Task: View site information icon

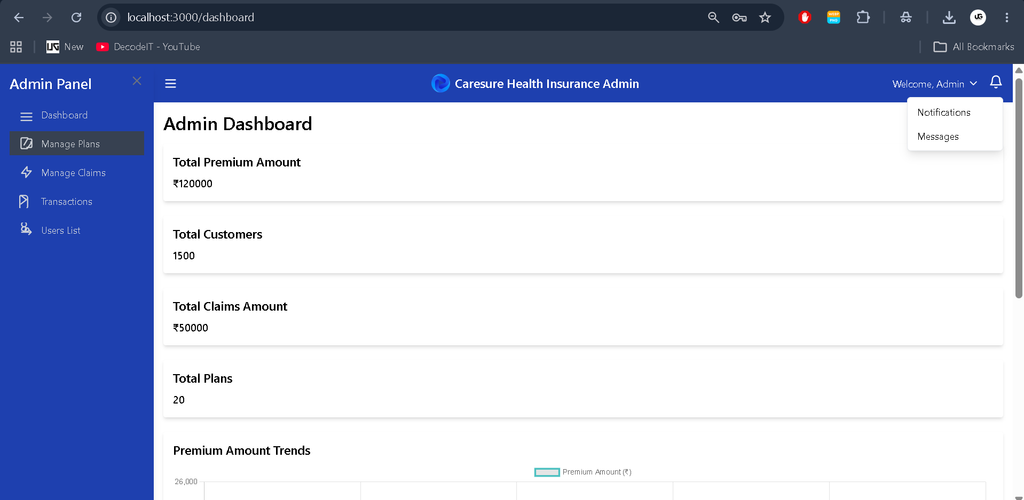Action: click(x=111, y=18)
